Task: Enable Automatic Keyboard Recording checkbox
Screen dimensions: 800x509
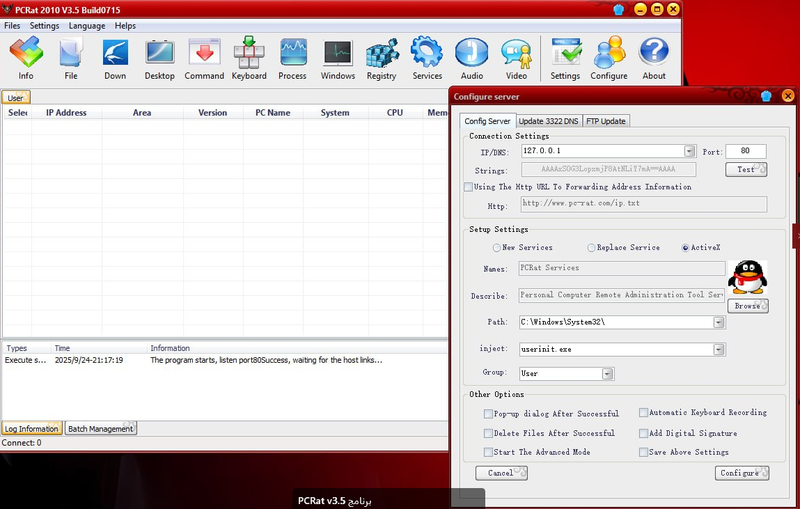Action: click(643, 413)
